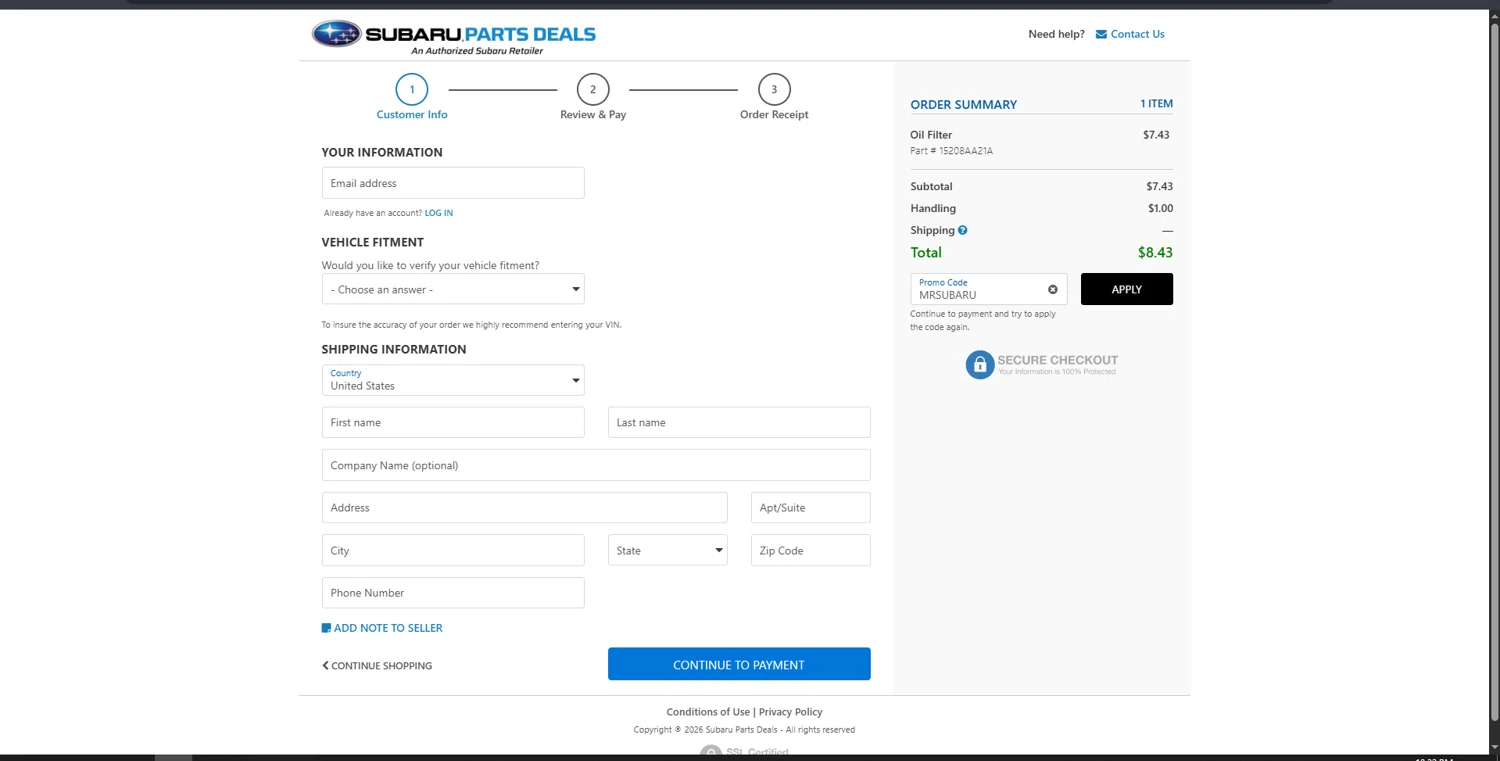Click the Contact Us envelope icon
This screenshot has width=1500, height=761.
click(1101, 34)
